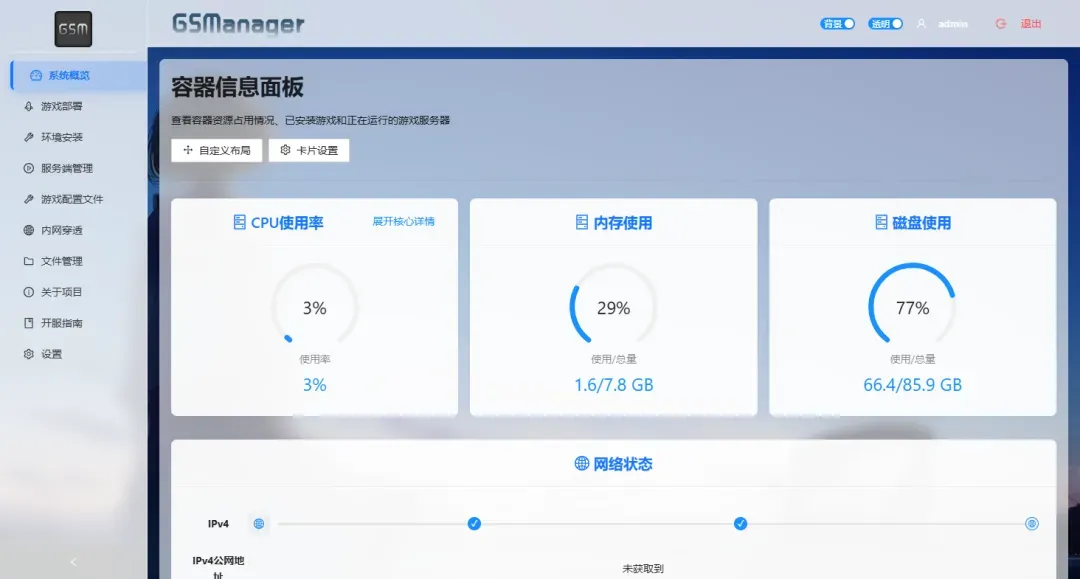
Task: Toggle the 透明 switch in the header
Action: coord(885,23)
